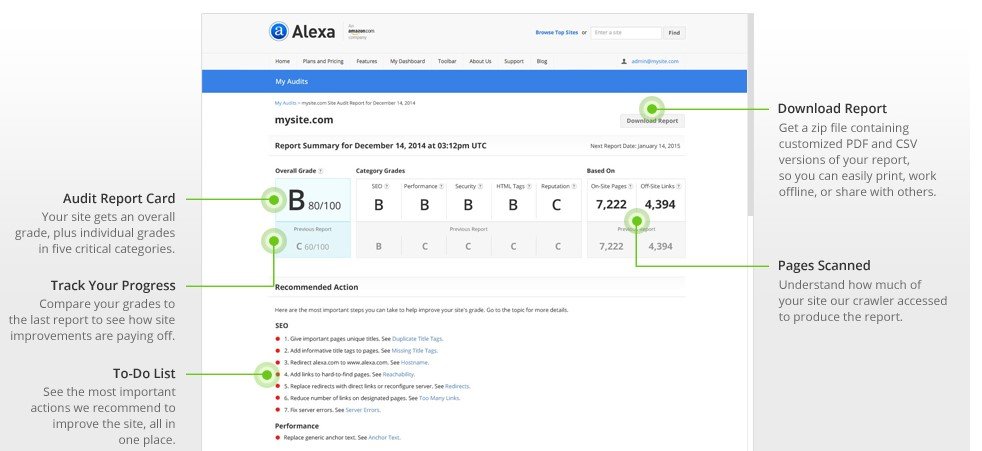
Task: Click the Alexa logo icon
Action: coord(279,31)
